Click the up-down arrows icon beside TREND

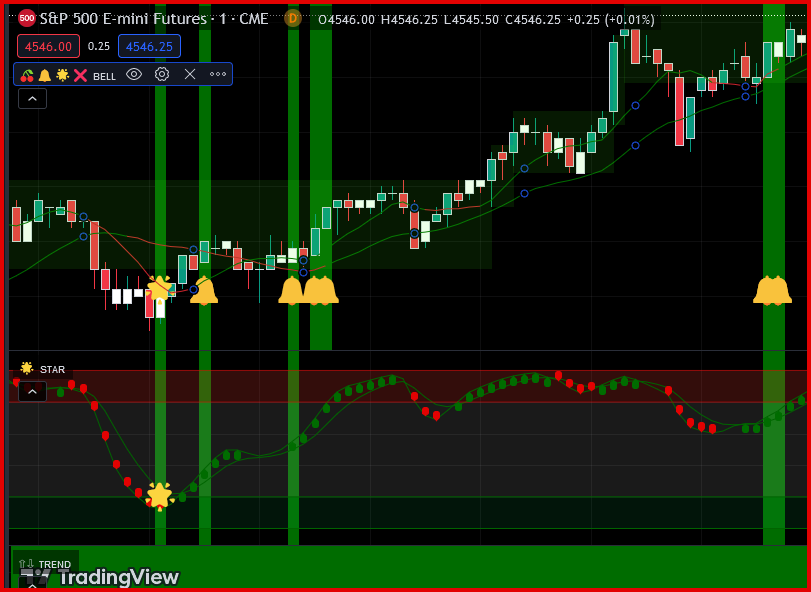(x=26, y=564)
